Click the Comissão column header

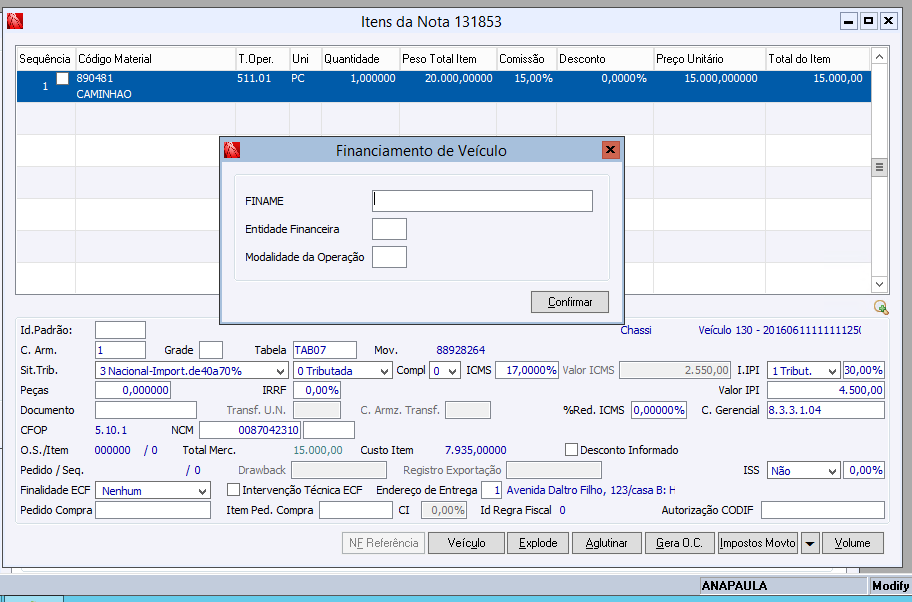point(526,59)
